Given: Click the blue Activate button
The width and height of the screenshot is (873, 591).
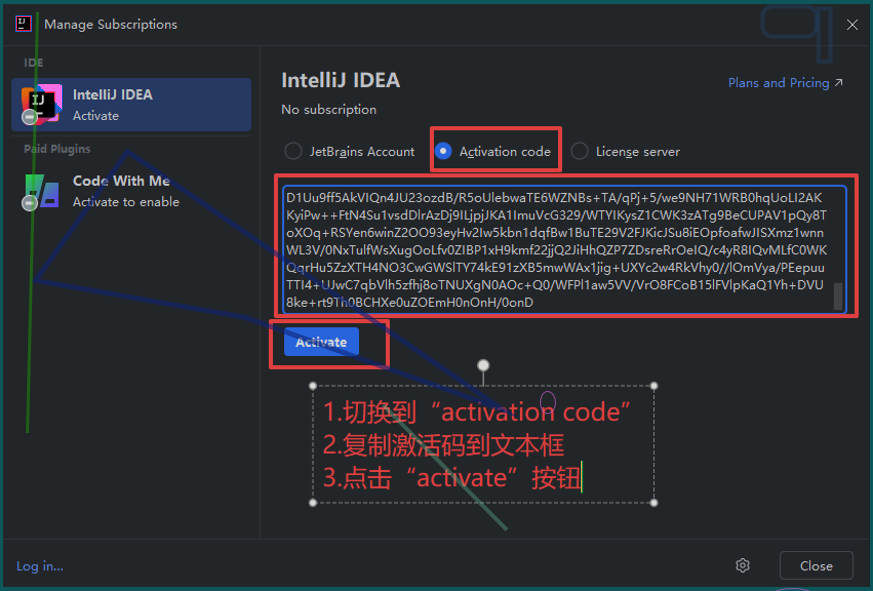Looking at the screenshot, I should (x=321, y=341).
